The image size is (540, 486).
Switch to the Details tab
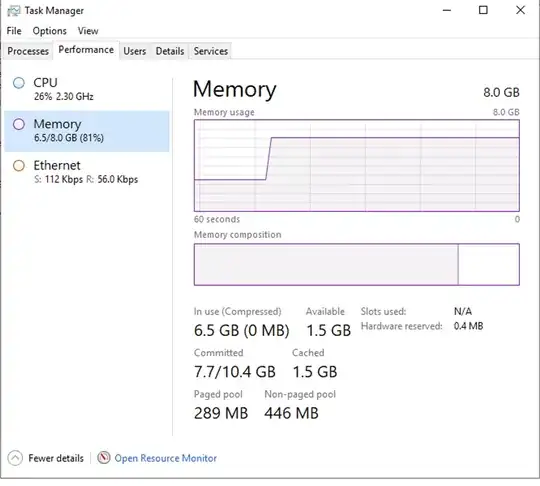coord(170,51)
